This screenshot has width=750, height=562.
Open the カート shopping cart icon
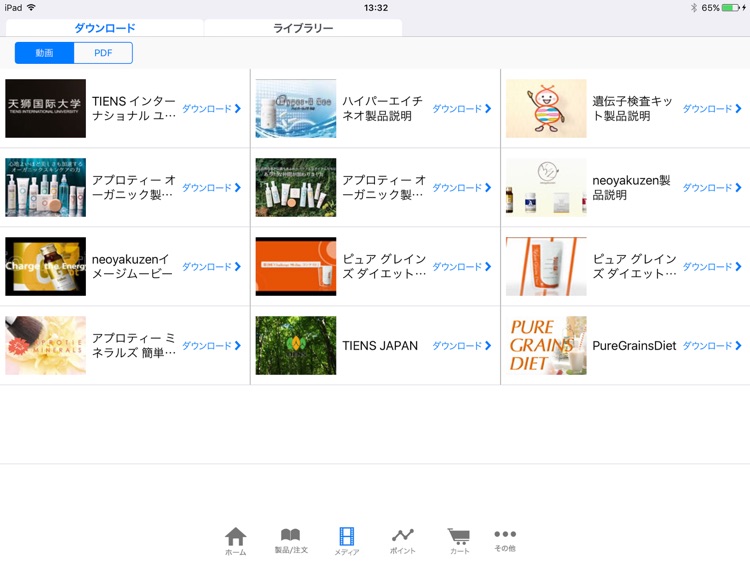click(x=459, y=541)
